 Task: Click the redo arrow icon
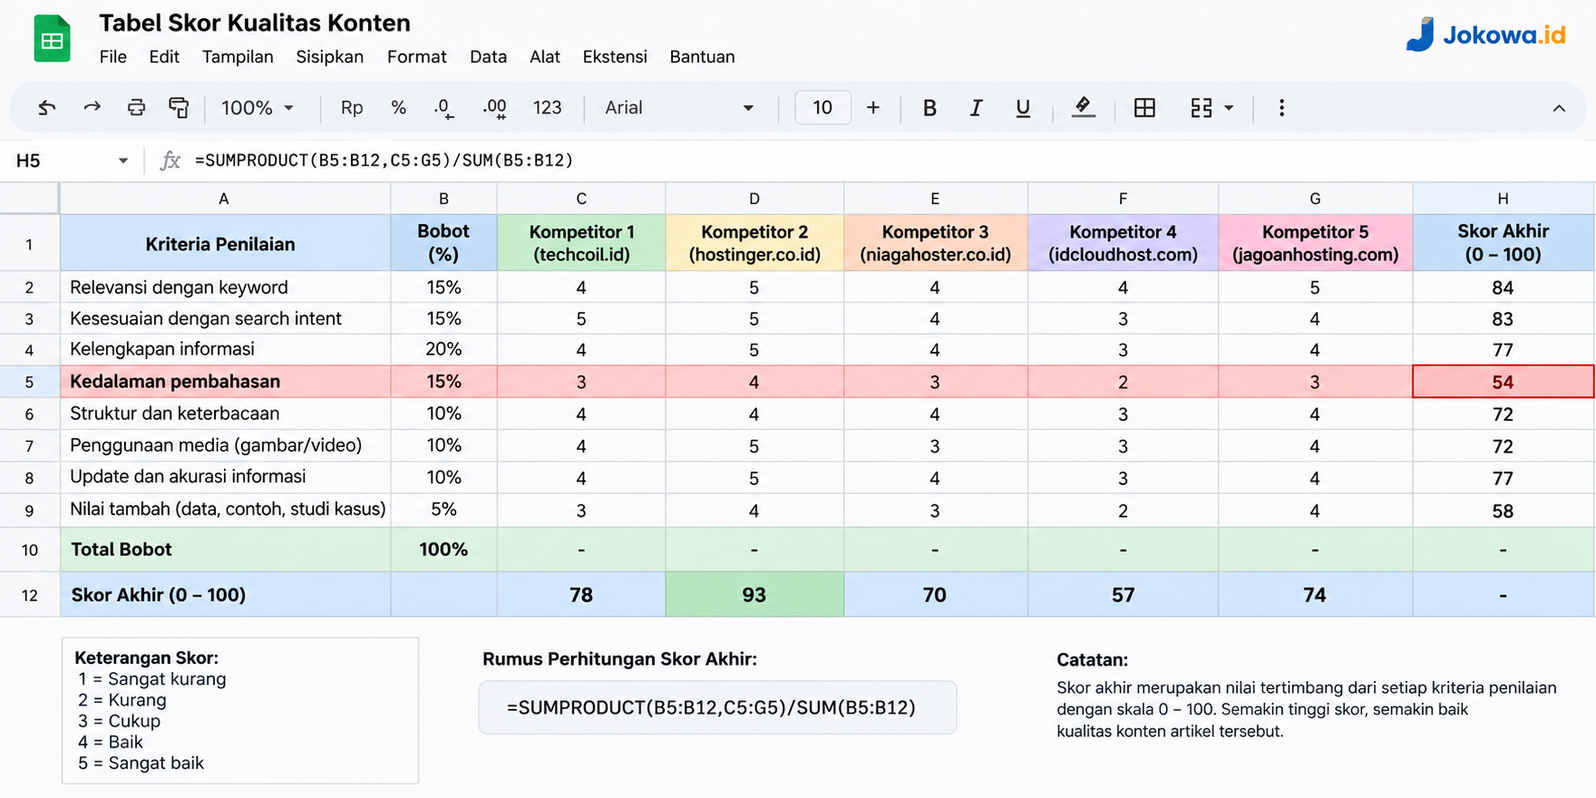91,108
